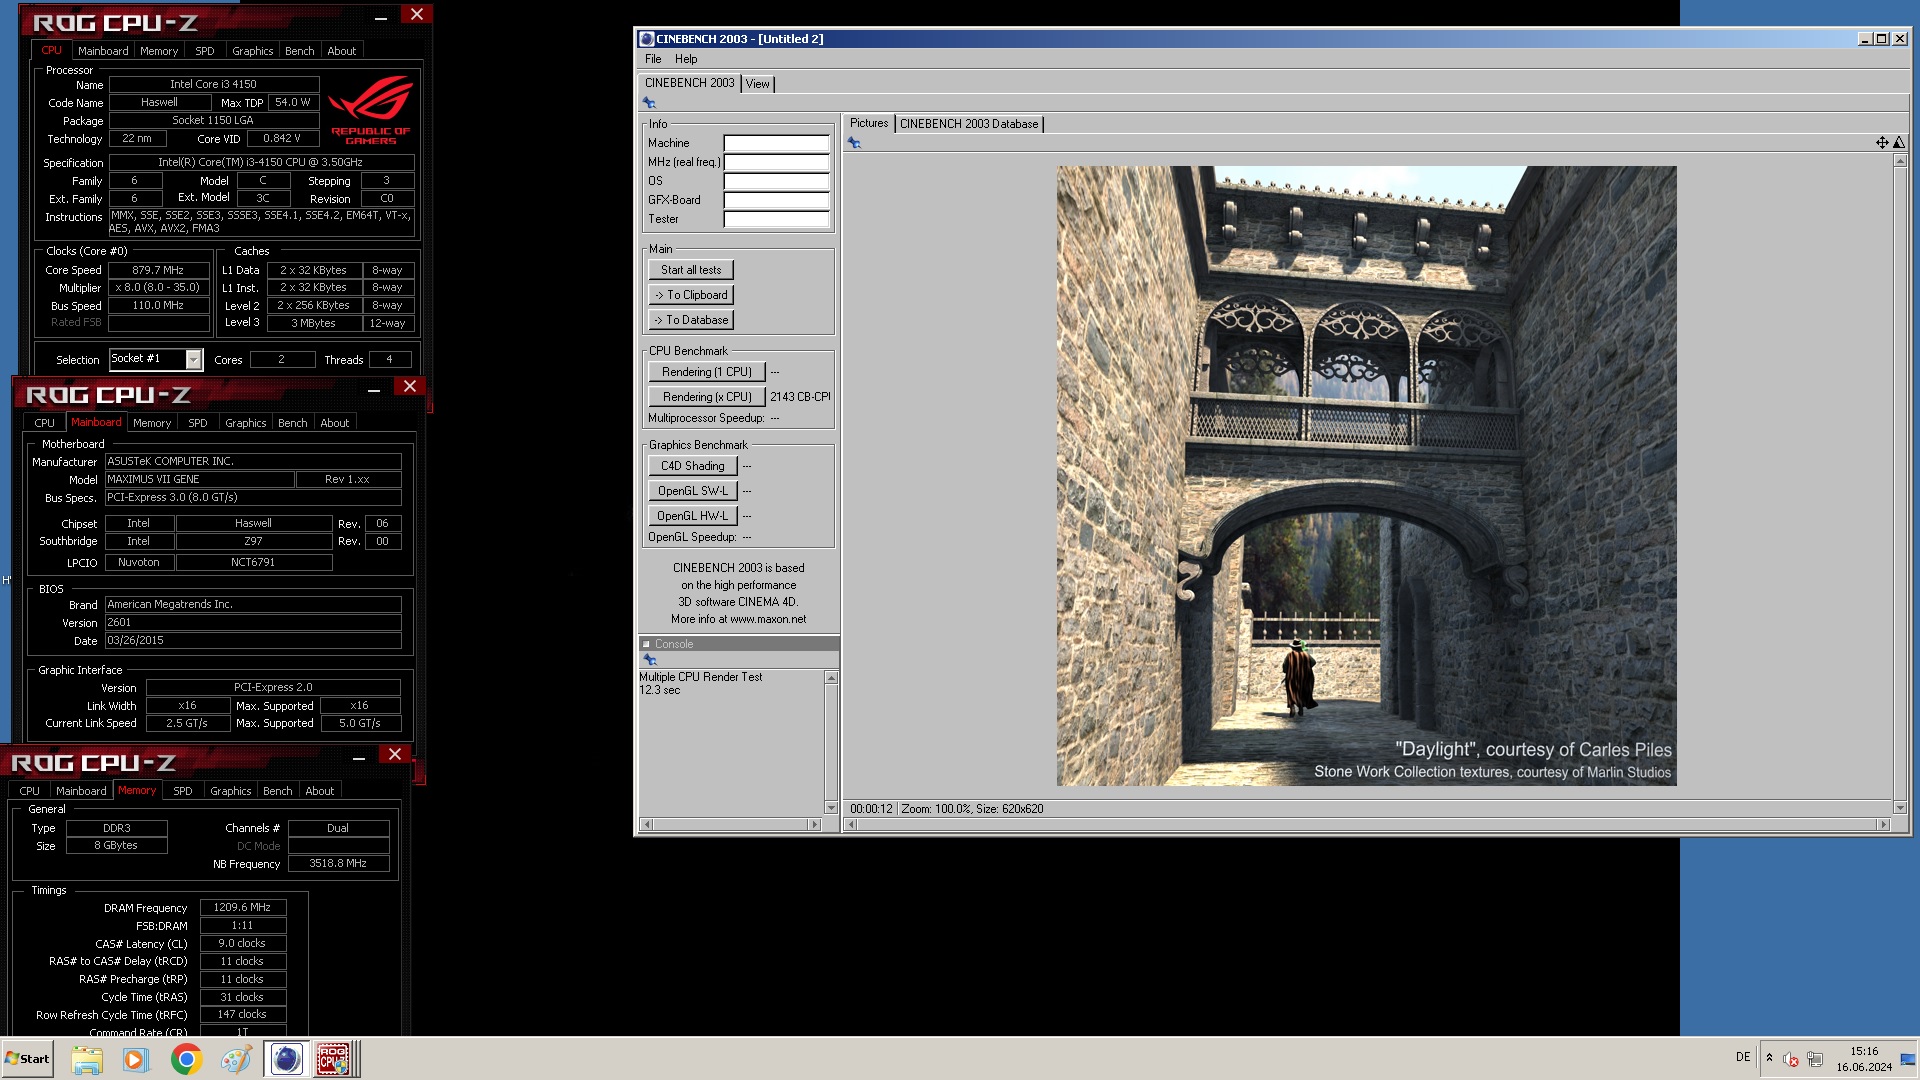Click the DE language indicator
The width and height of the screenshot is (1920, 1080).
[1743, 1058]
